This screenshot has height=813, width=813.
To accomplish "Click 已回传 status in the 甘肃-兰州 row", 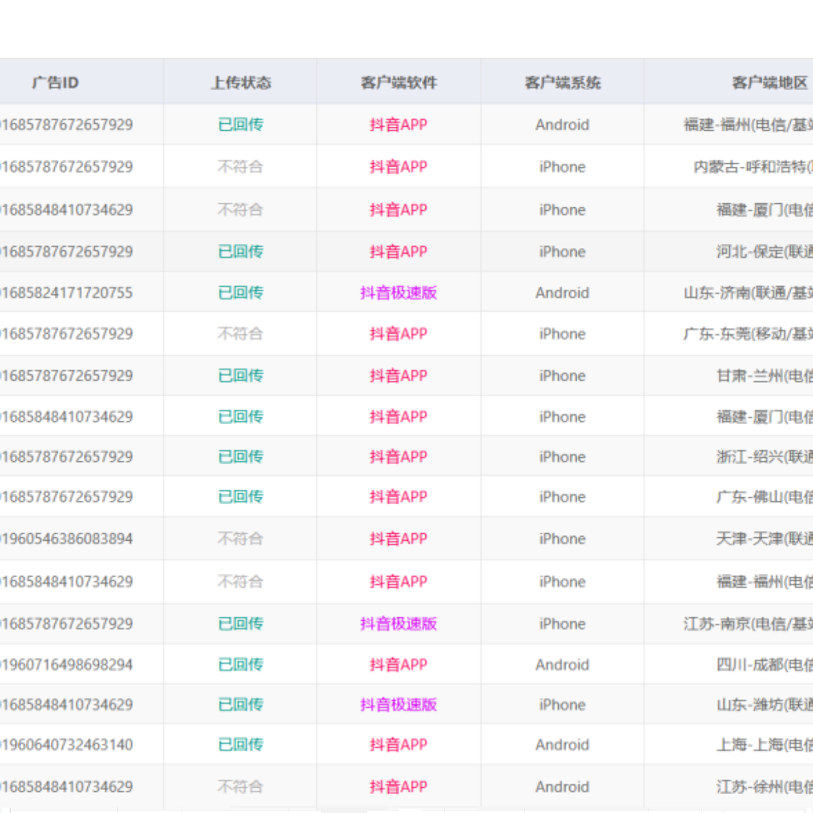I will click(240, 376).
